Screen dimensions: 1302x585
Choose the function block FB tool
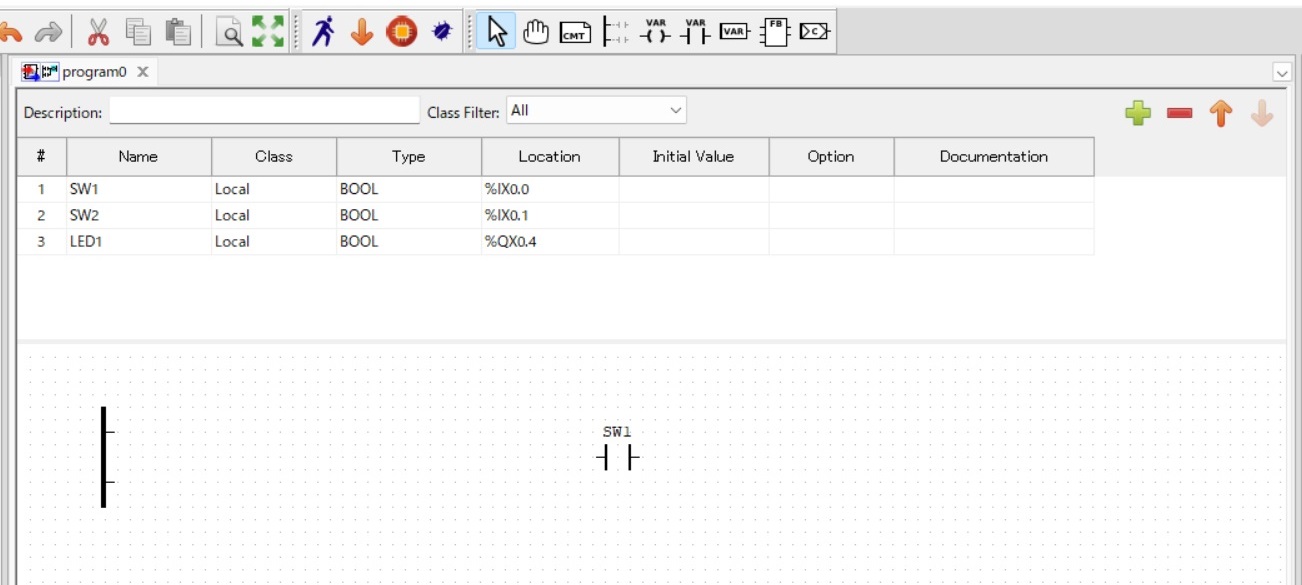775,33
